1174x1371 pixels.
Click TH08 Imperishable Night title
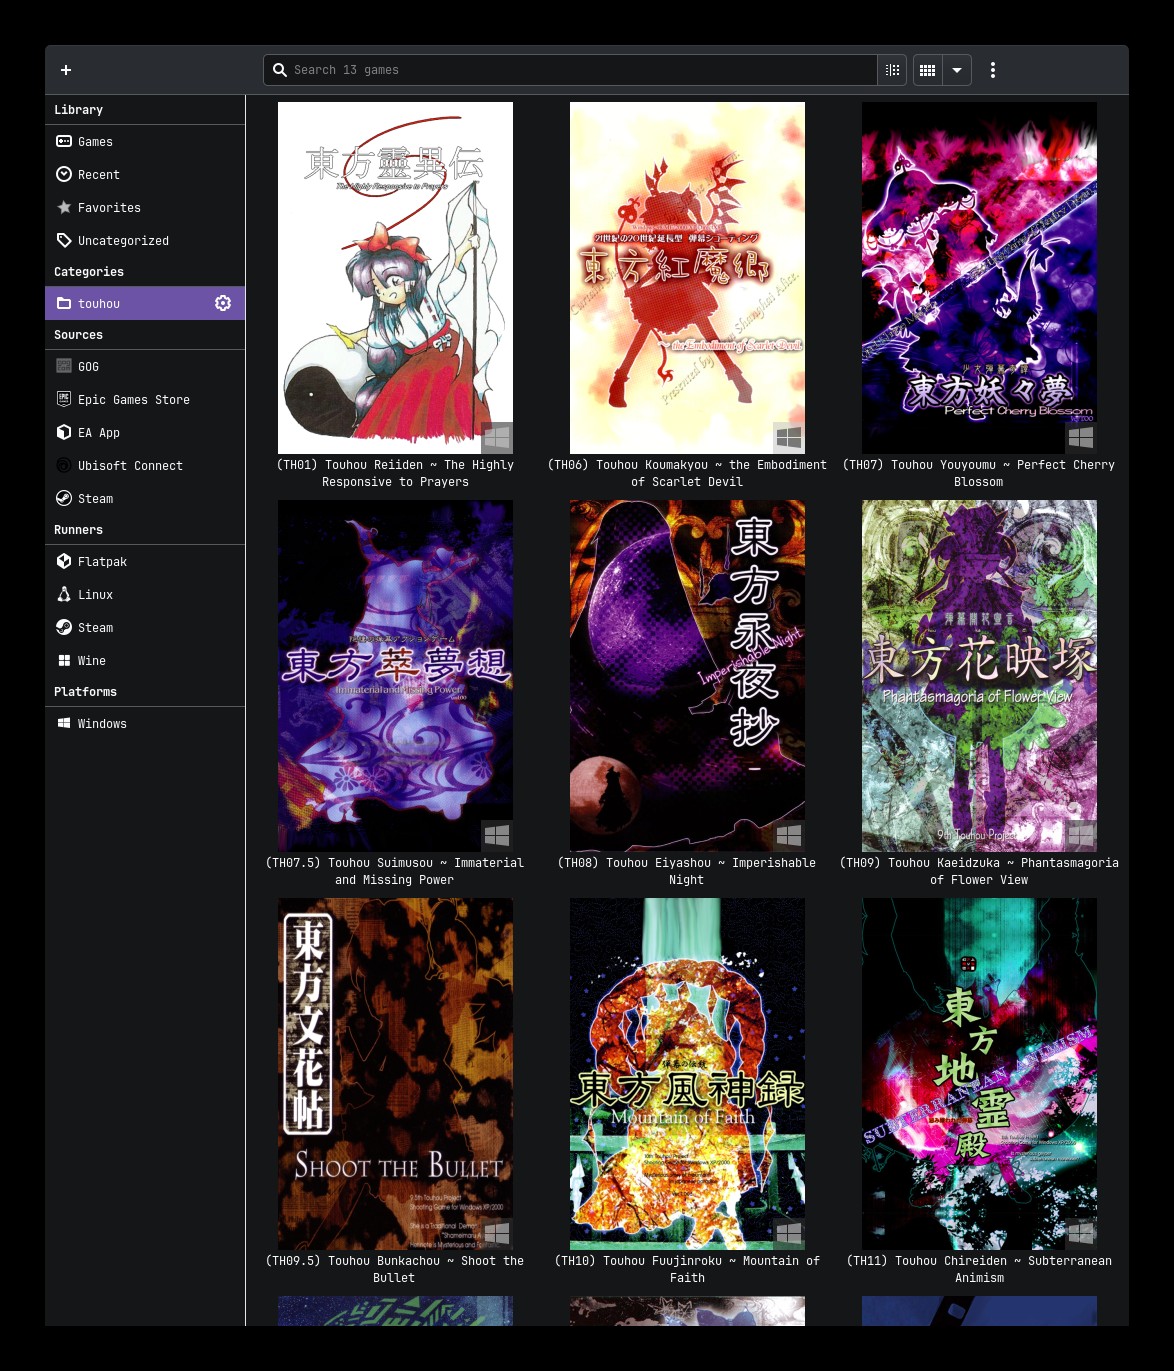click(x=687, y=871)
